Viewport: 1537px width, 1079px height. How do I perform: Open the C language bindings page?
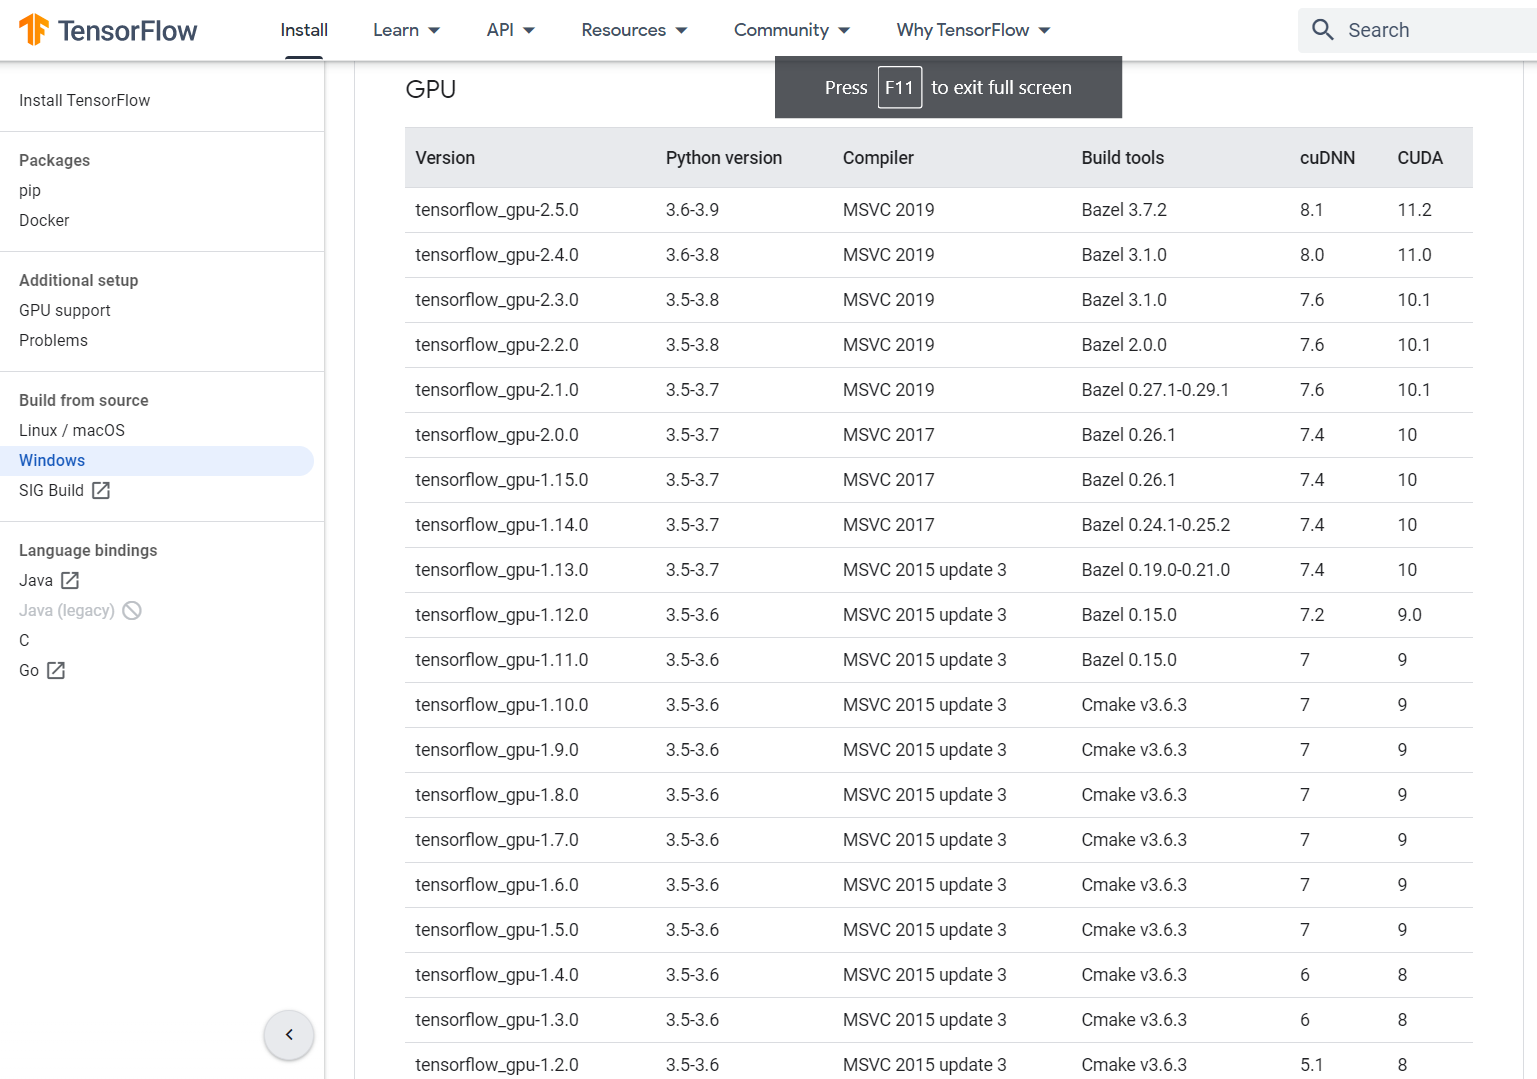coord(24,640)
